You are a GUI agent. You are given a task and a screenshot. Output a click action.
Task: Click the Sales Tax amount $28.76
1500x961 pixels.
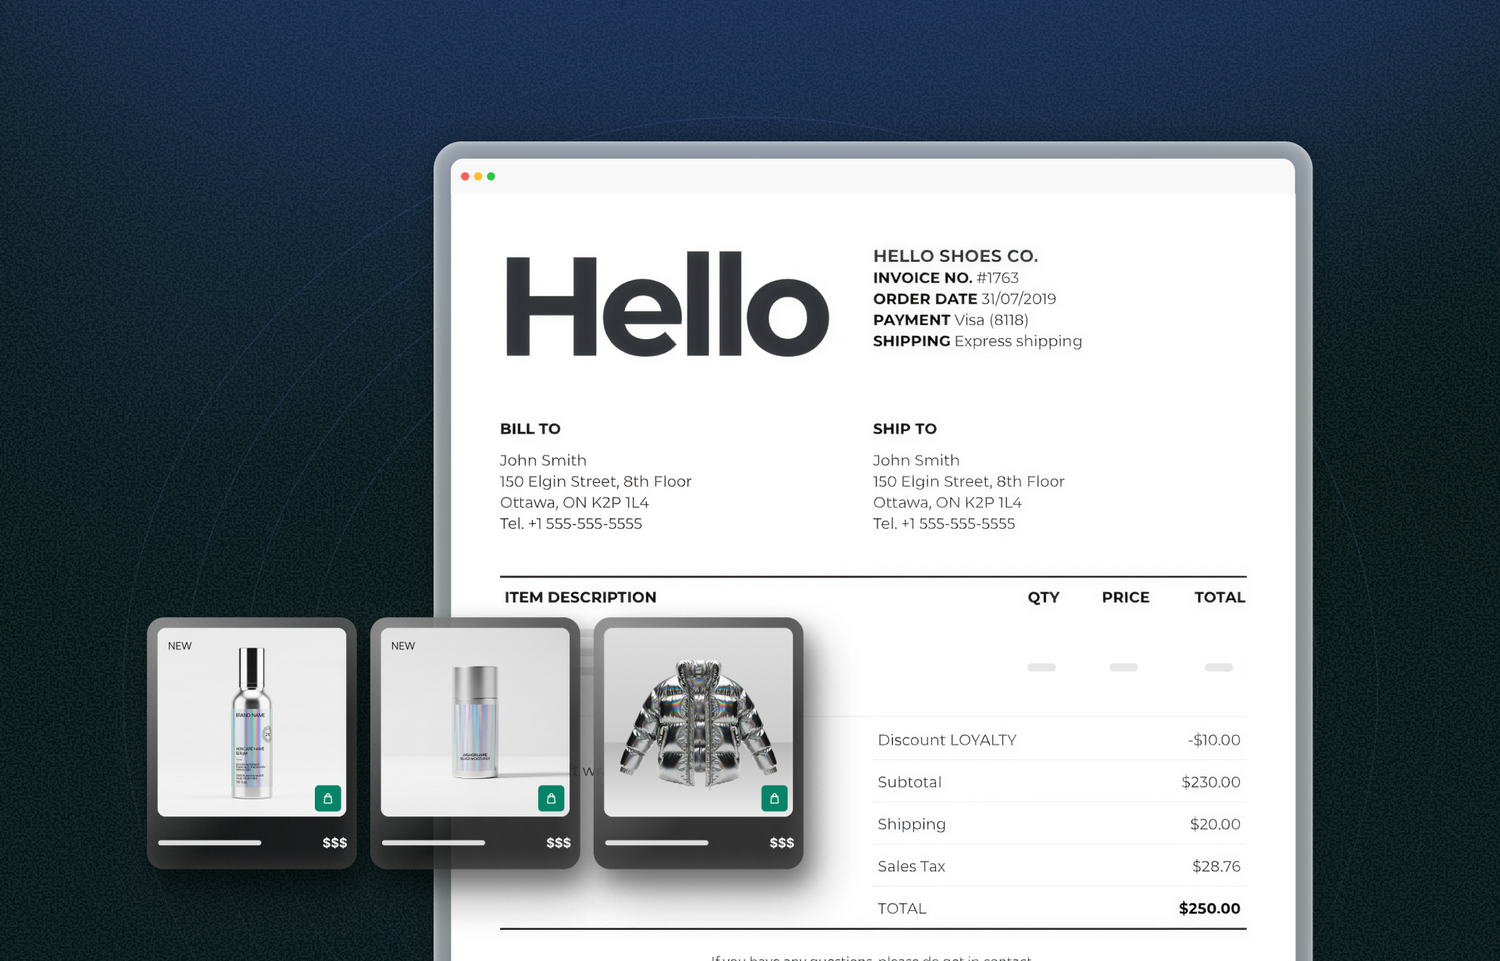(x=1216, y=866)
